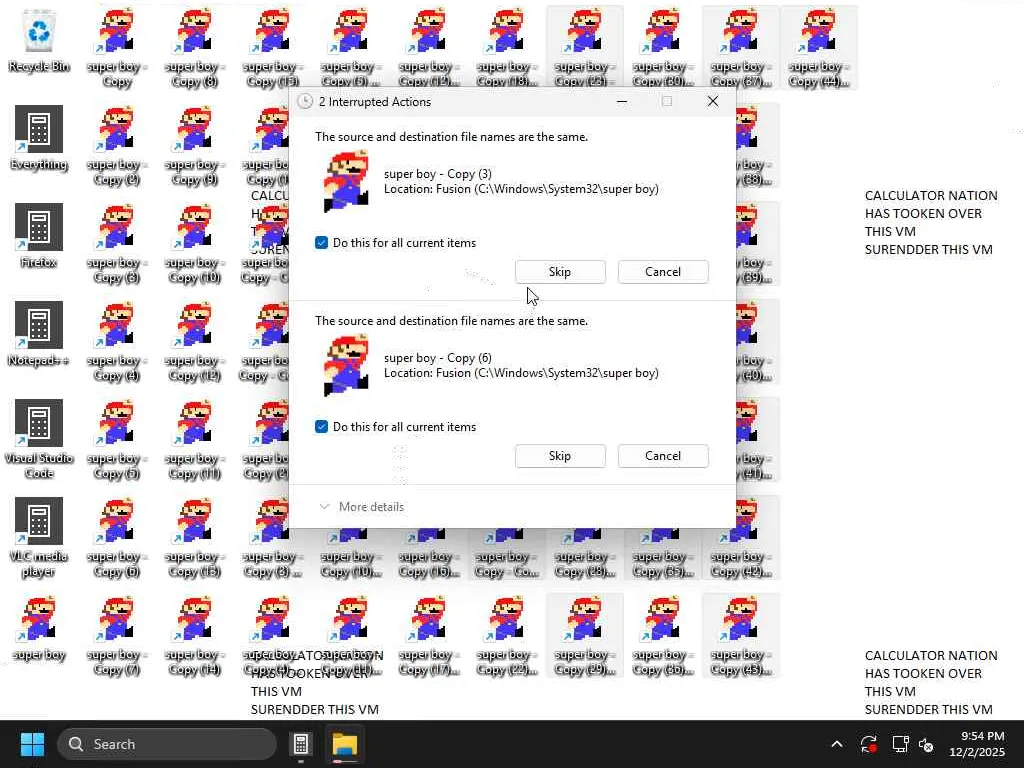Minimize the 2 Interrupted Actions dialog

point(622,101)
